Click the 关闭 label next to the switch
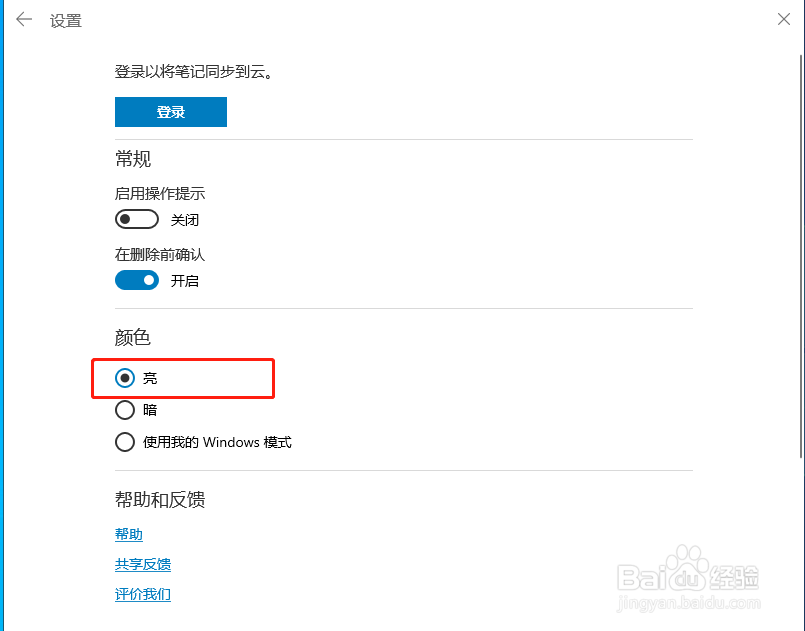 tap(185, 219)
